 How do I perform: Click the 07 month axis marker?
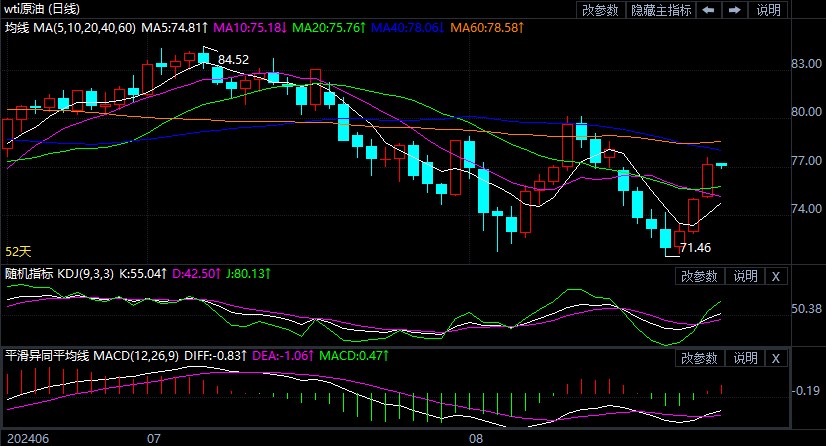pyautogui.click(x=154, y=439)
